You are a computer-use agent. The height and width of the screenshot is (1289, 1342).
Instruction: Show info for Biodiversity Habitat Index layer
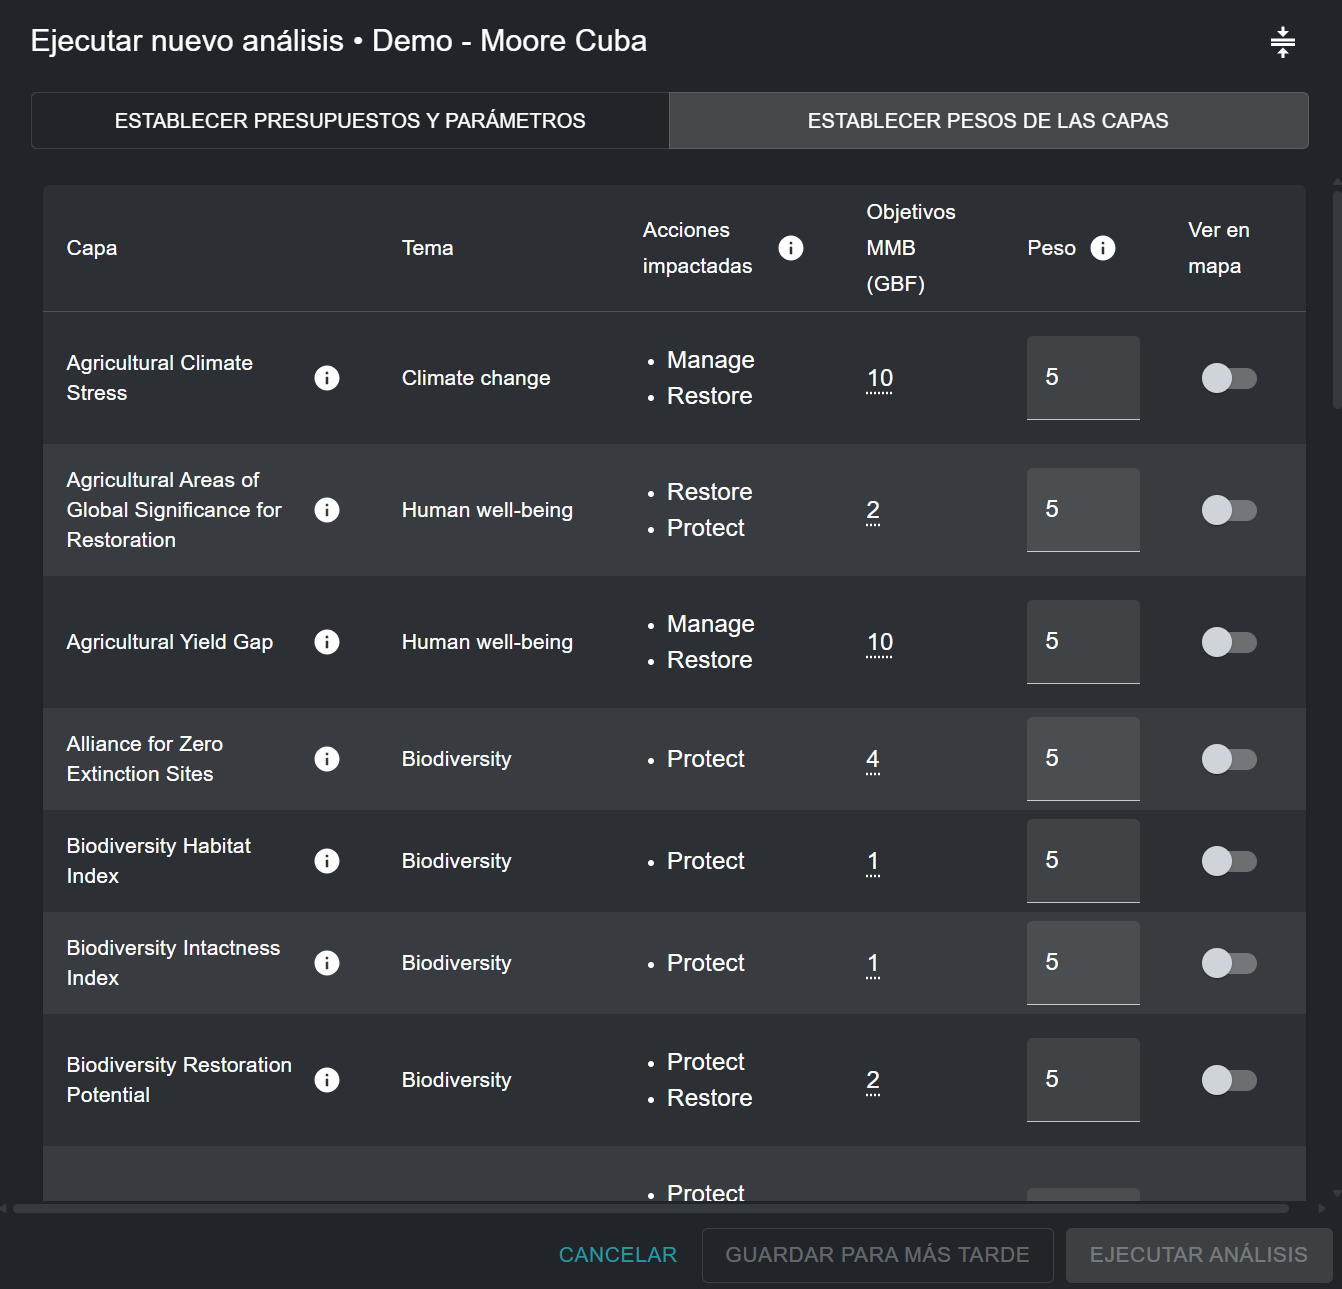(x=327, y=861)
